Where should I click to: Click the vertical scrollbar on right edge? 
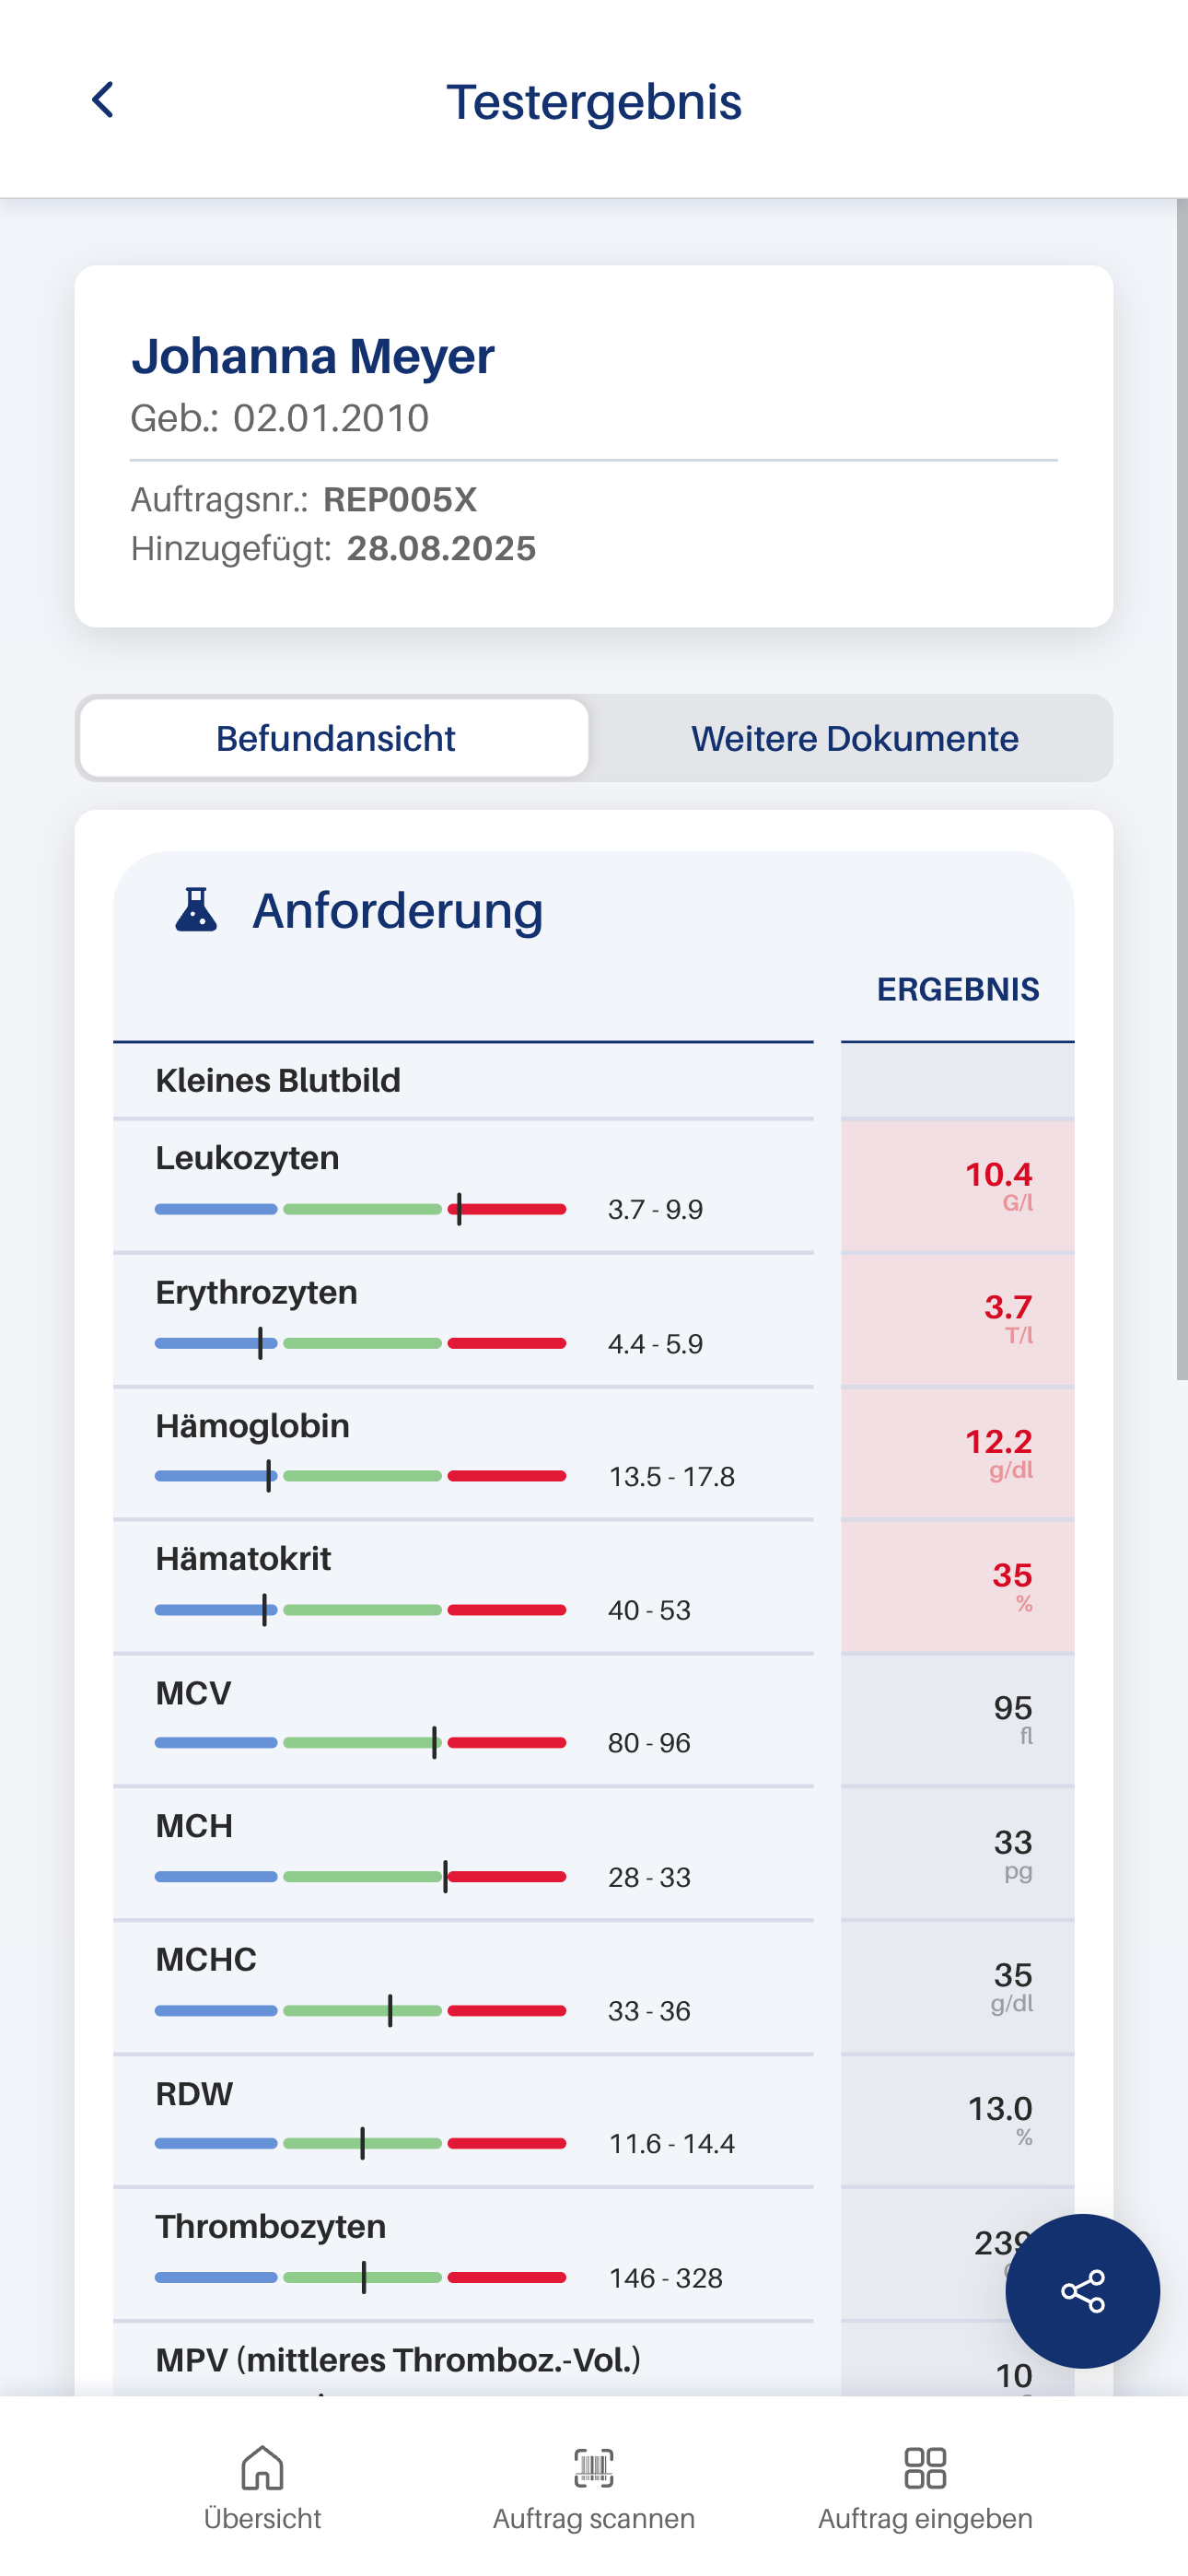click(1181, 790)
